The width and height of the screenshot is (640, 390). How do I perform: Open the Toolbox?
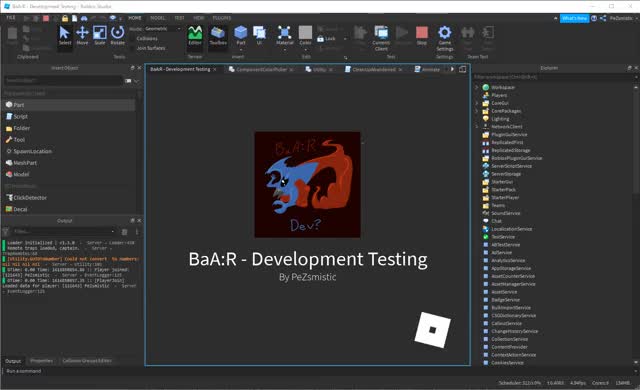(x=218, y=35)
